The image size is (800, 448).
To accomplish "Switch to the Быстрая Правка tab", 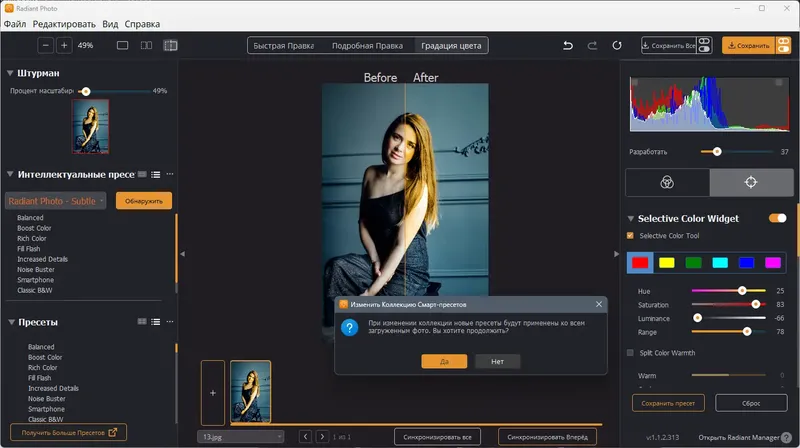I will pyautogui.click(x=284, y=45).
